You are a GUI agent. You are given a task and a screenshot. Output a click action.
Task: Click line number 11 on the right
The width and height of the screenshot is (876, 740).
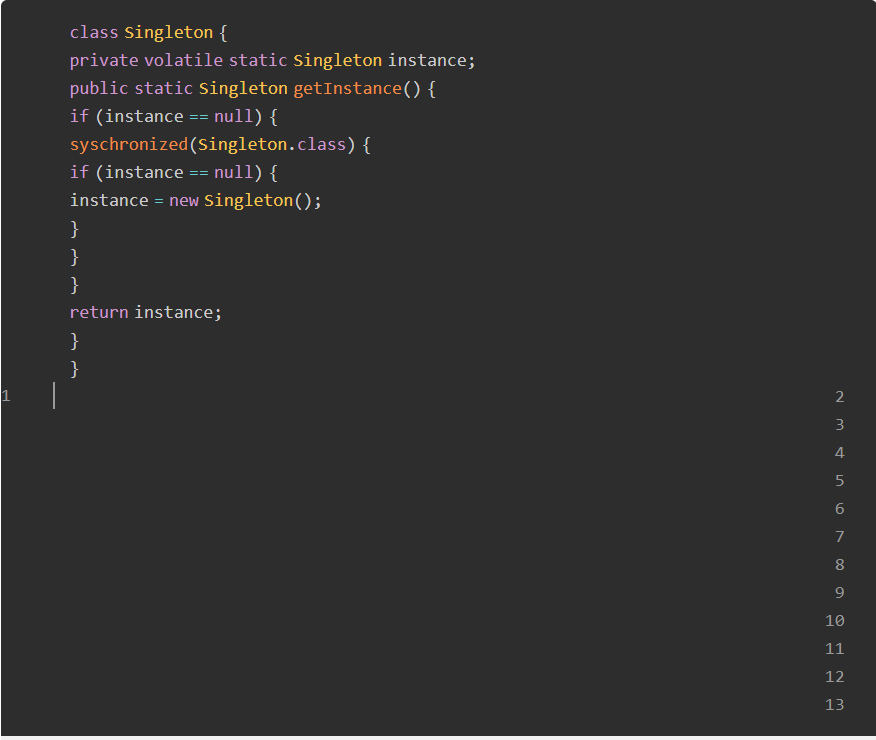click(835, 649)
